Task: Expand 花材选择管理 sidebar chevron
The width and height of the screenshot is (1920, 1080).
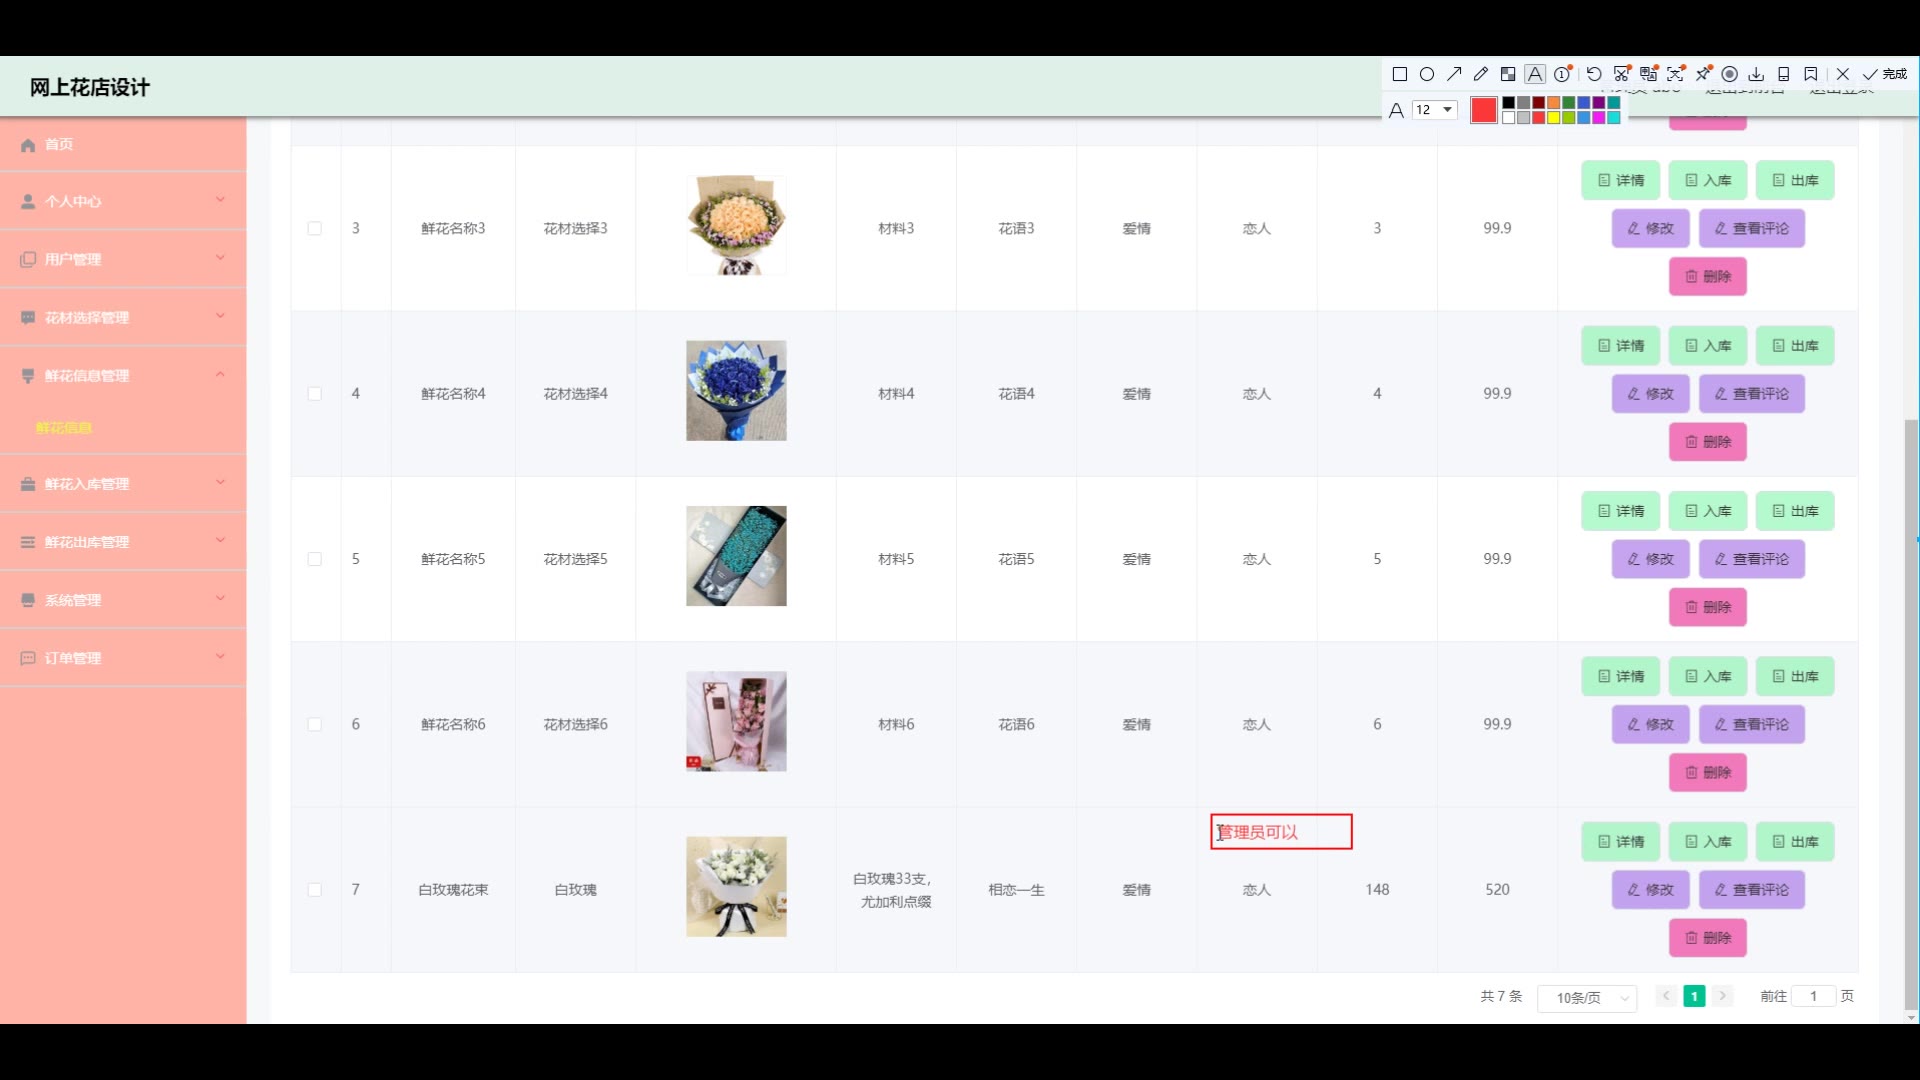Action: [x=220, y=316]
